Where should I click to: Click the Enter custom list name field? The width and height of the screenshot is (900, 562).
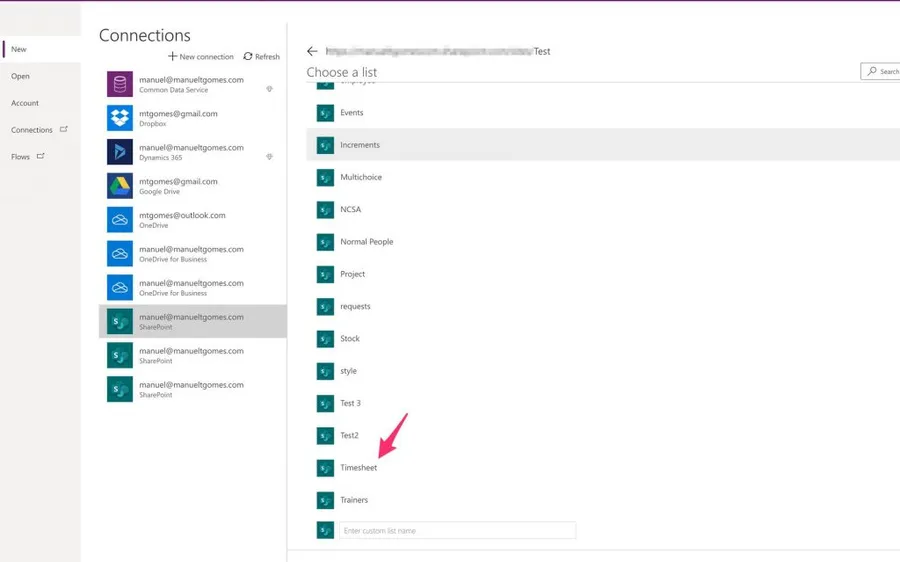457,531
